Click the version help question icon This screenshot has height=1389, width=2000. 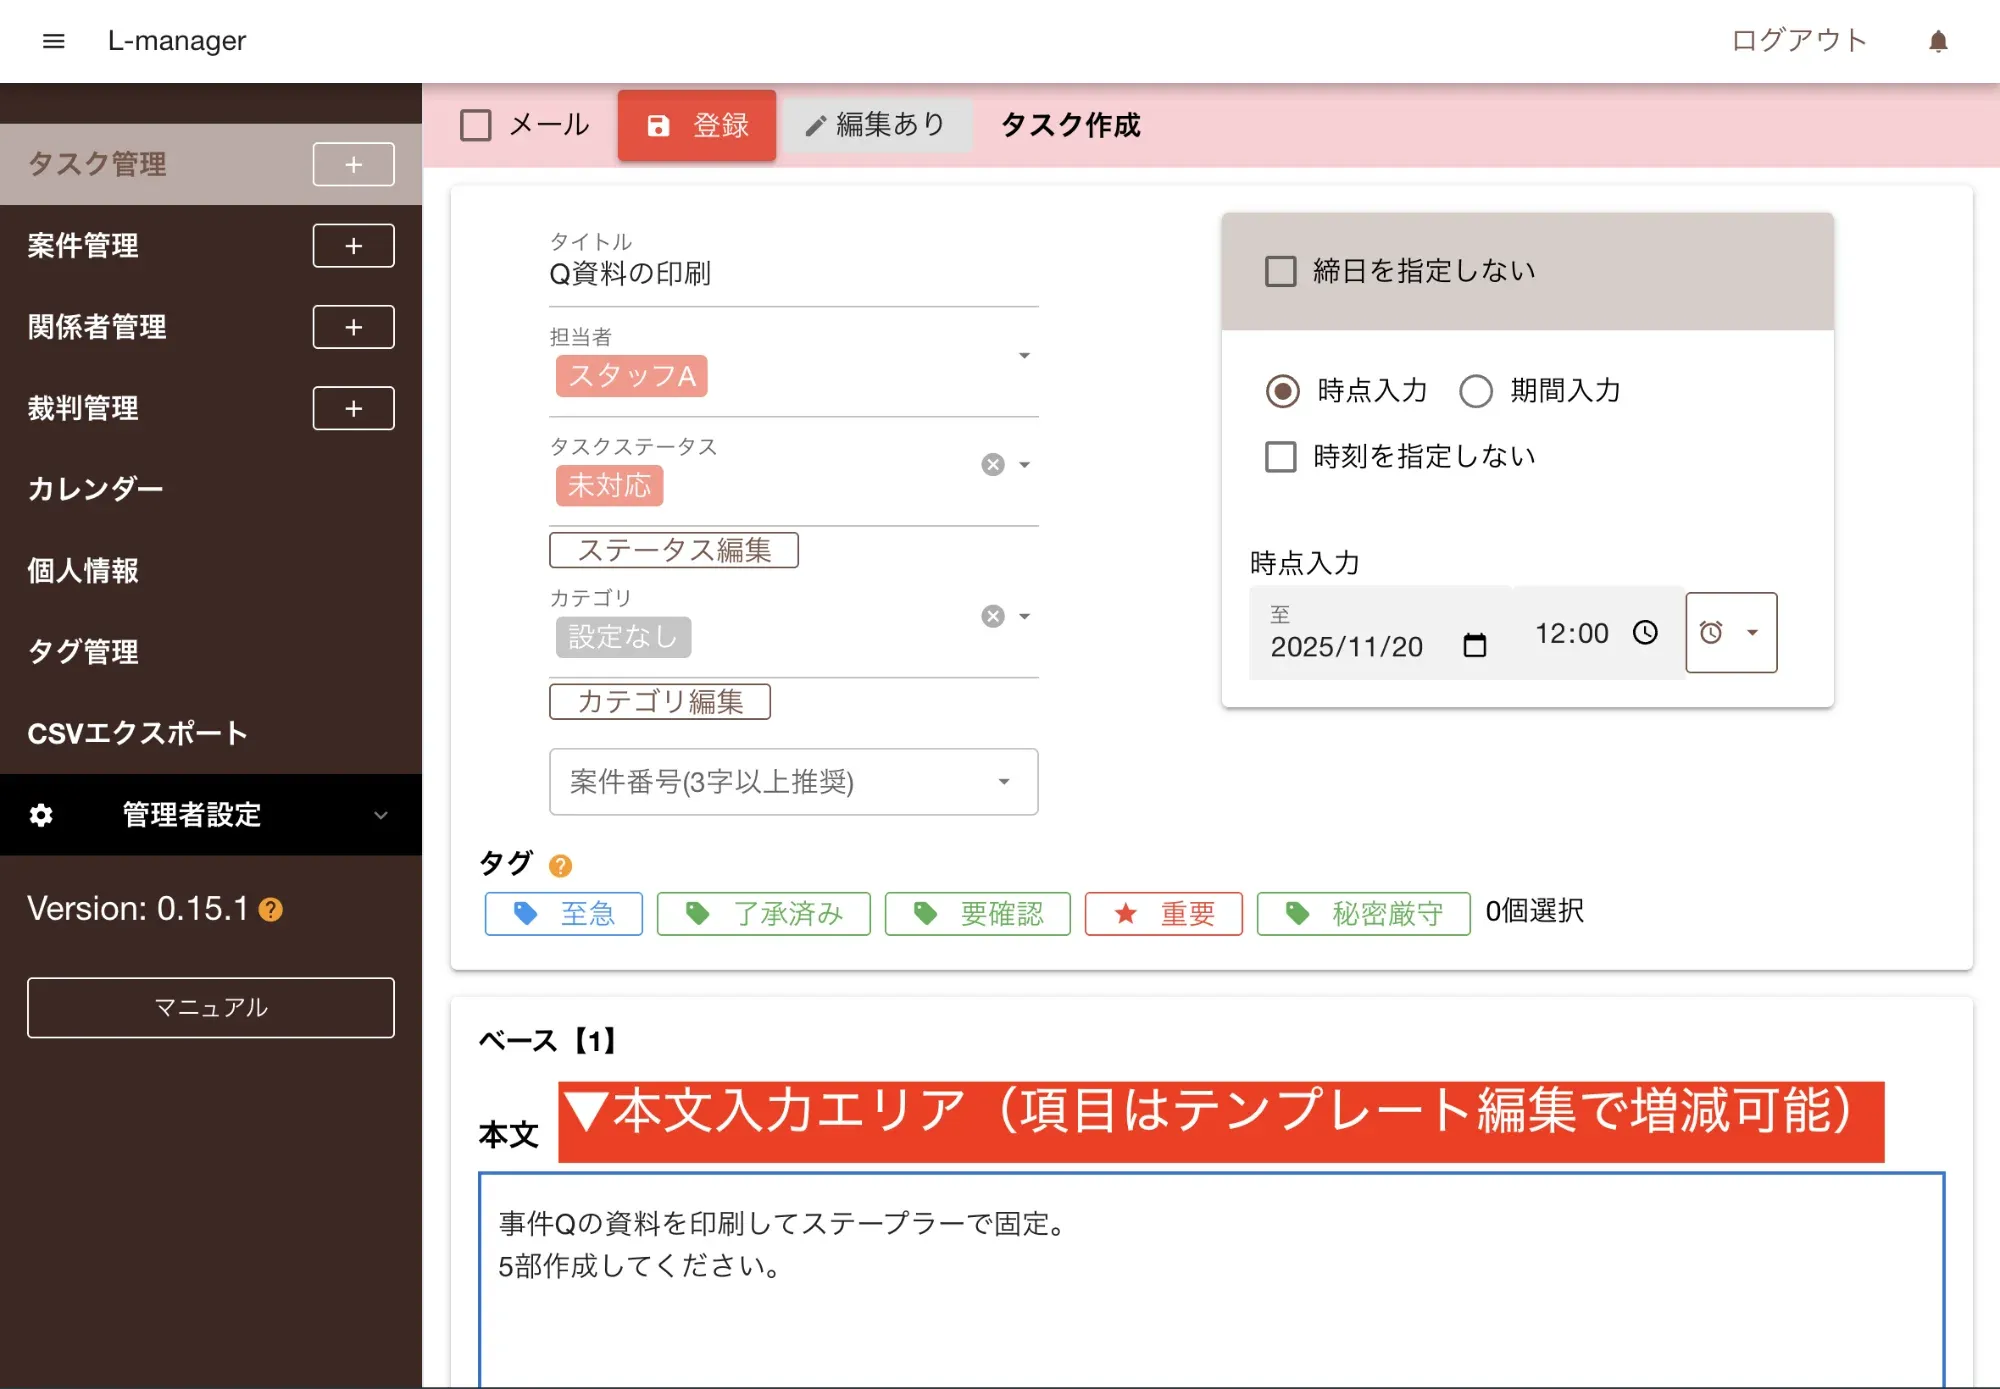coord(271,910)
